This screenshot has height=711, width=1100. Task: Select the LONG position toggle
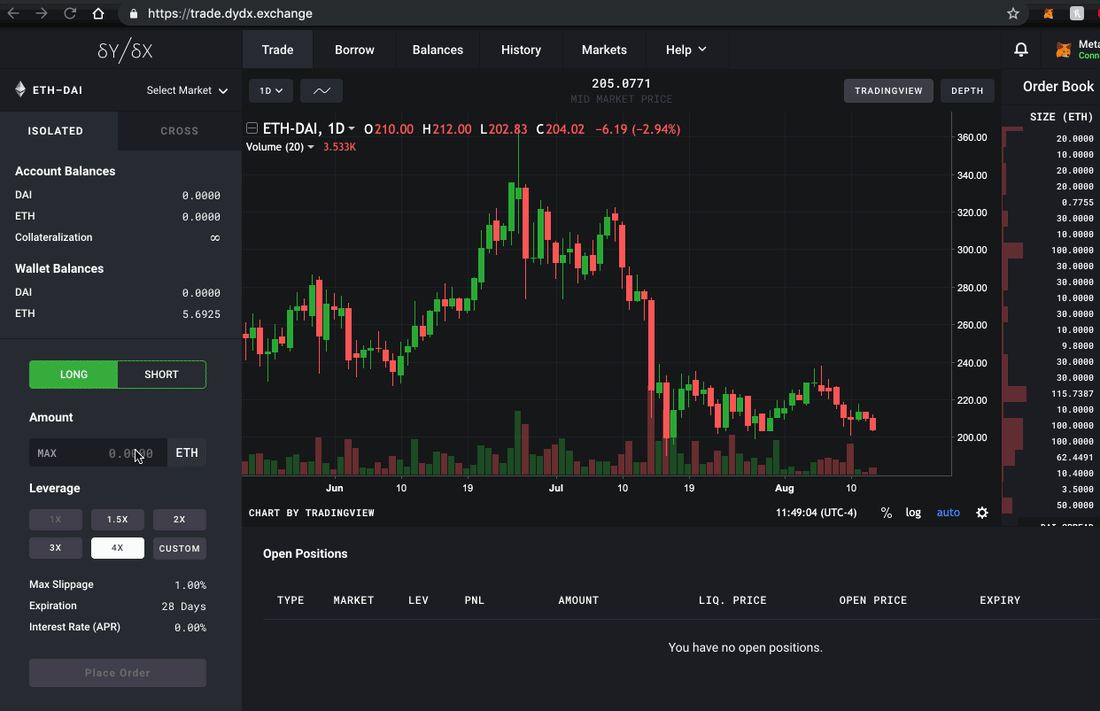coord(74,374)
